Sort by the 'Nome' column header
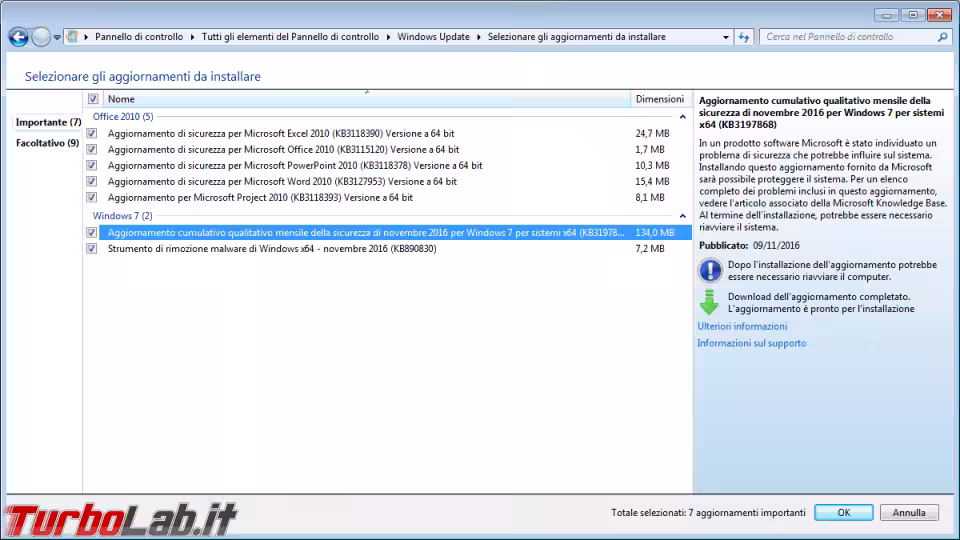The image size is (960, 540). click(366, 99)
